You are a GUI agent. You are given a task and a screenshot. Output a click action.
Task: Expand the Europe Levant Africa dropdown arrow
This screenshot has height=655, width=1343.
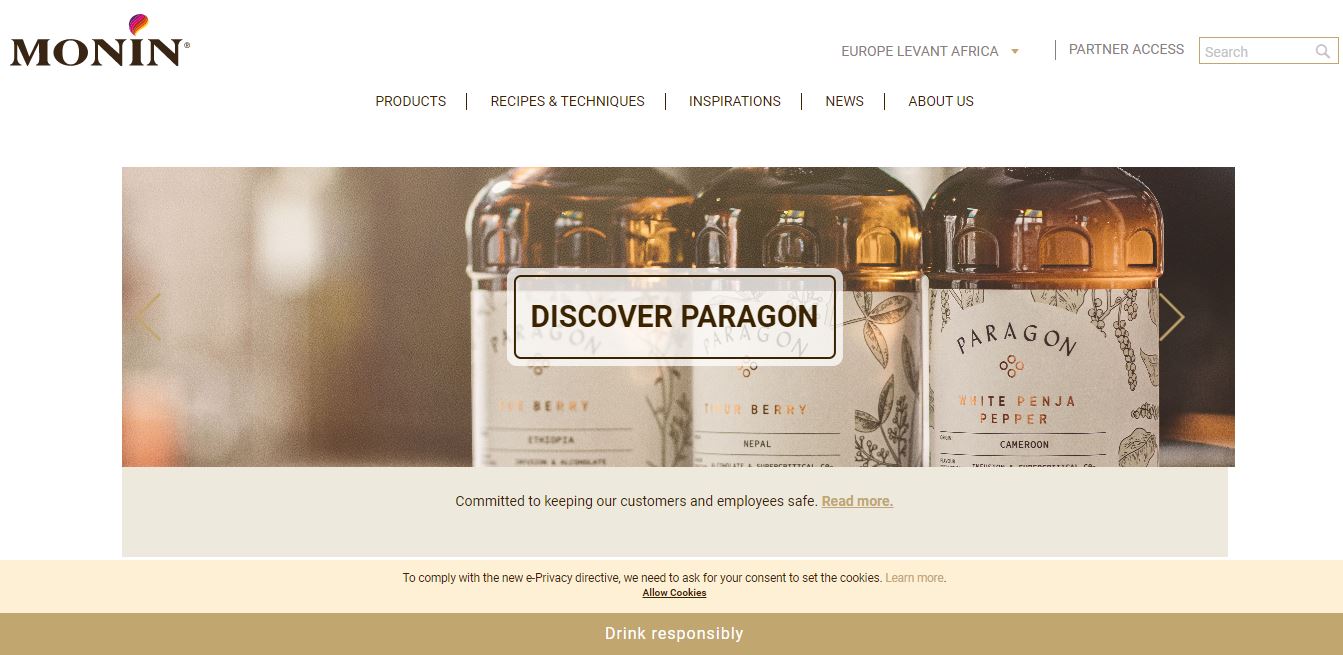(1015, 51)
